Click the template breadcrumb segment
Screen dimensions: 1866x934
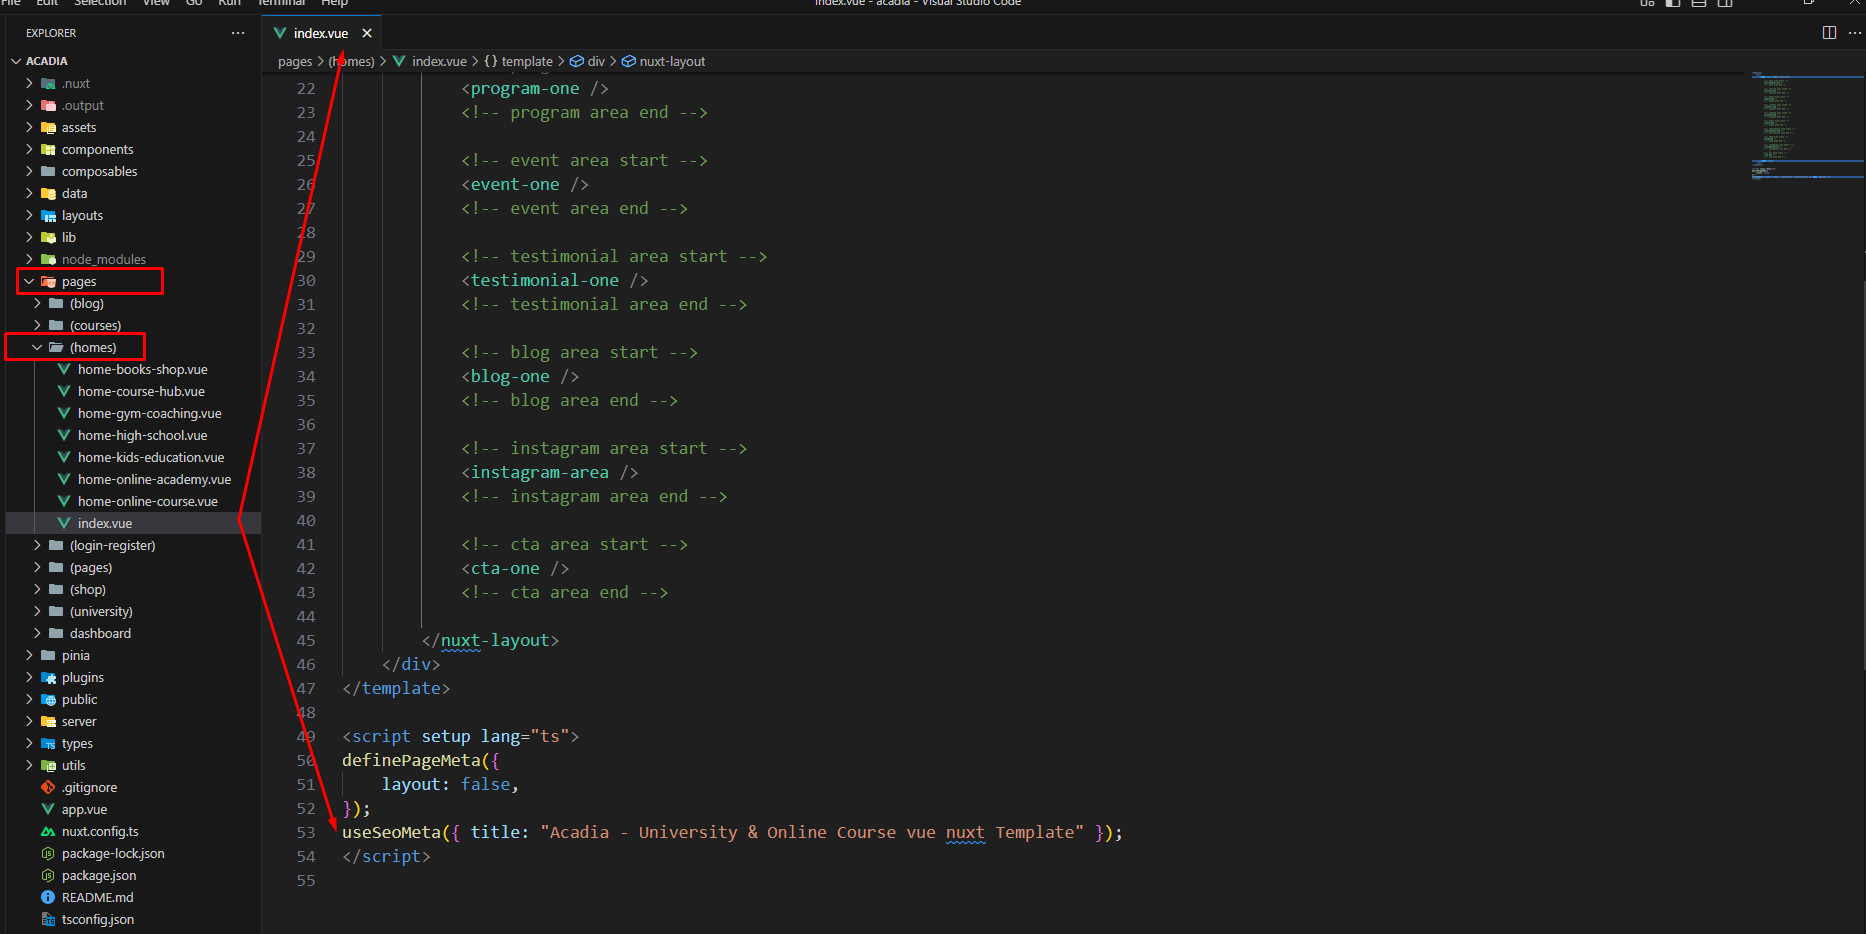(x=527, y=61)
